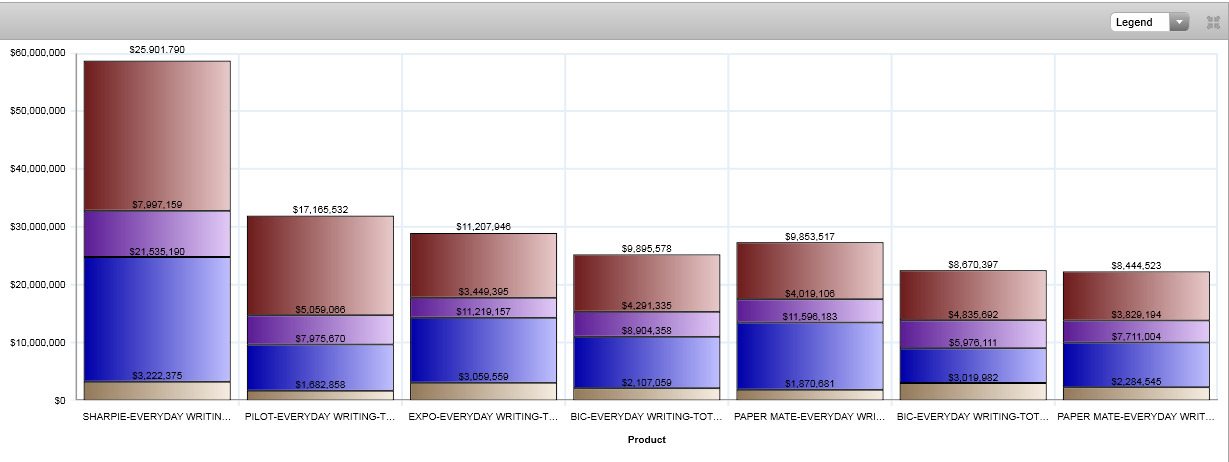Click the purple $4,291,335 BIC segment
Image resolution: width=1229 pixels, height=462 pixels.
(x=647, y=324)
